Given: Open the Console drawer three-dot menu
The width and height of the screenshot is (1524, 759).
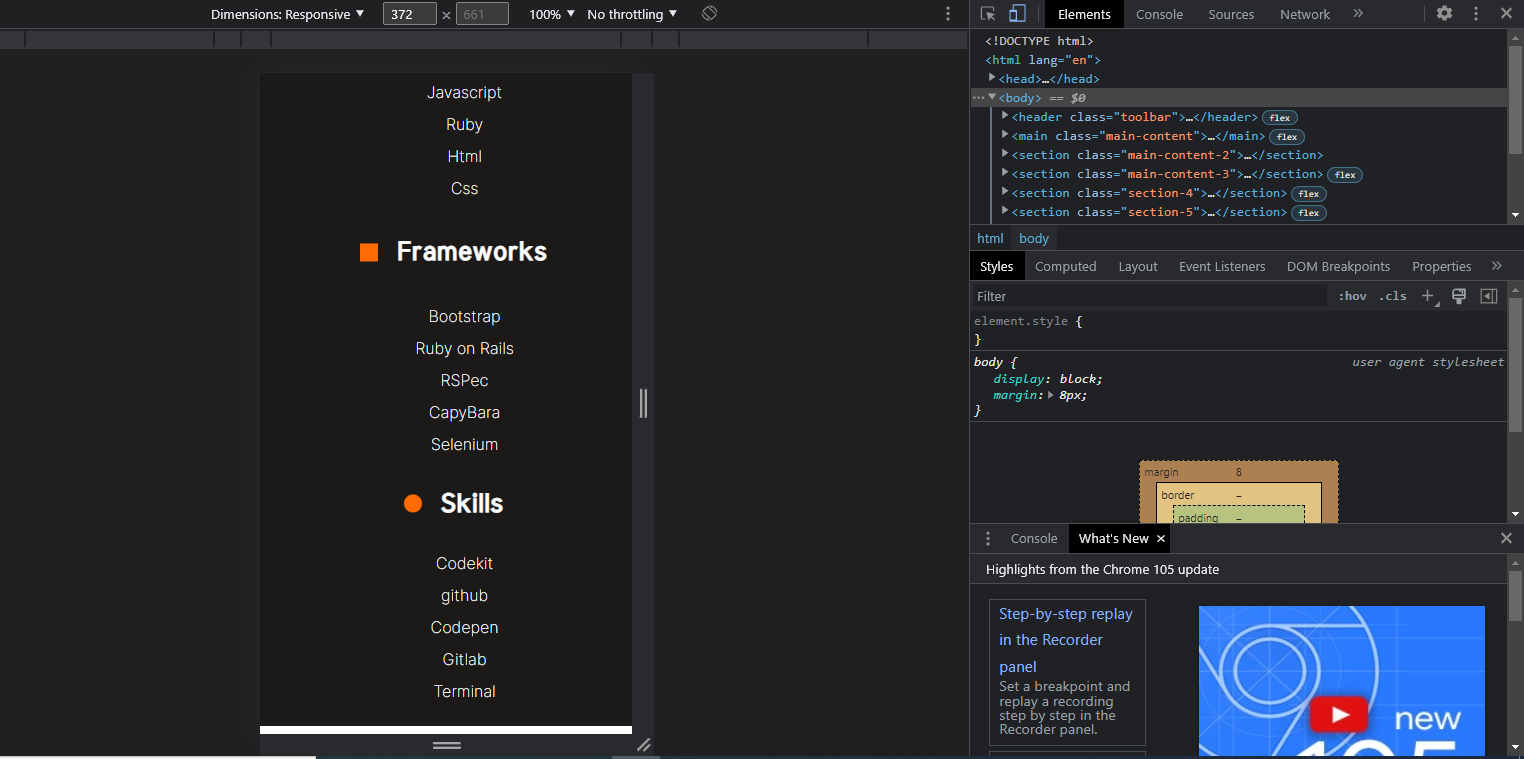Looking at the screenshot, I should [x=988, y=538].
